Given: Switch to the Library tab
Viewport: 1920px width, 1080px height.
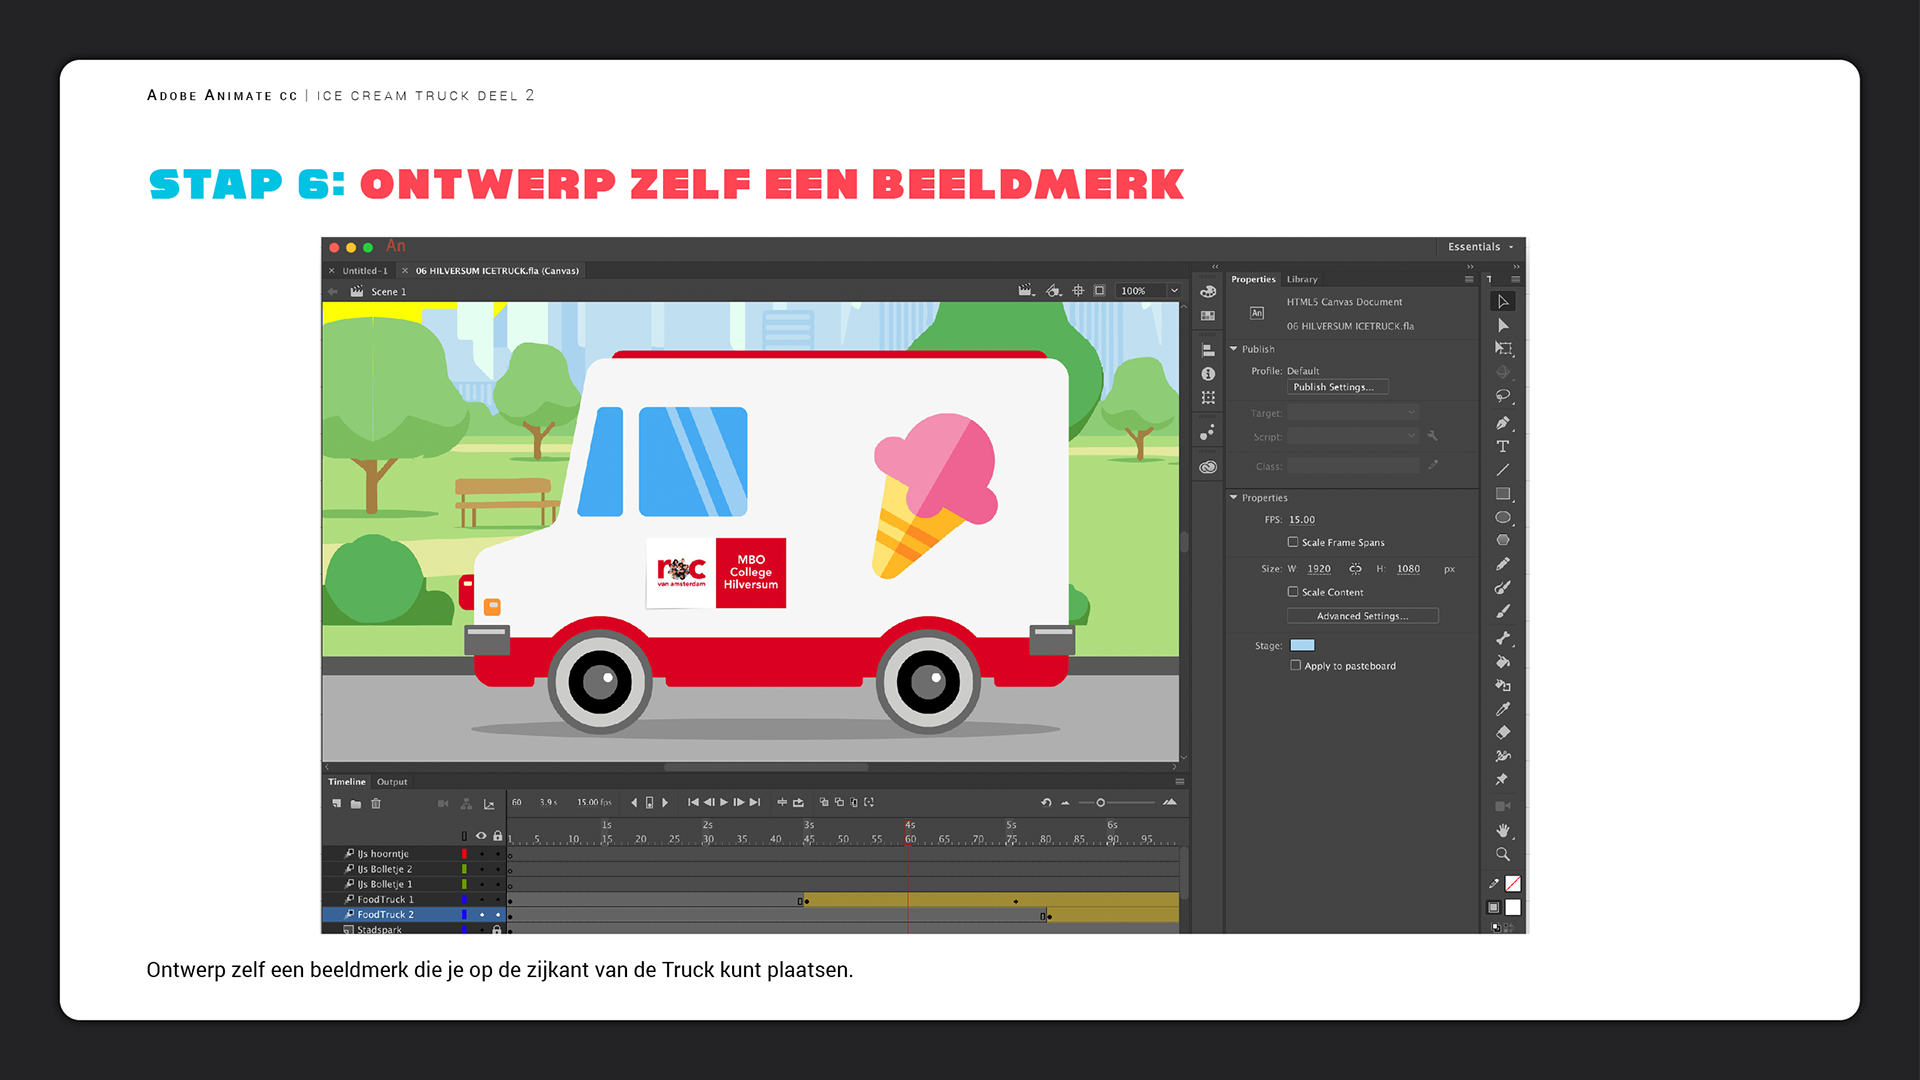Looking at the screenshot, I should pos(1302,279).
